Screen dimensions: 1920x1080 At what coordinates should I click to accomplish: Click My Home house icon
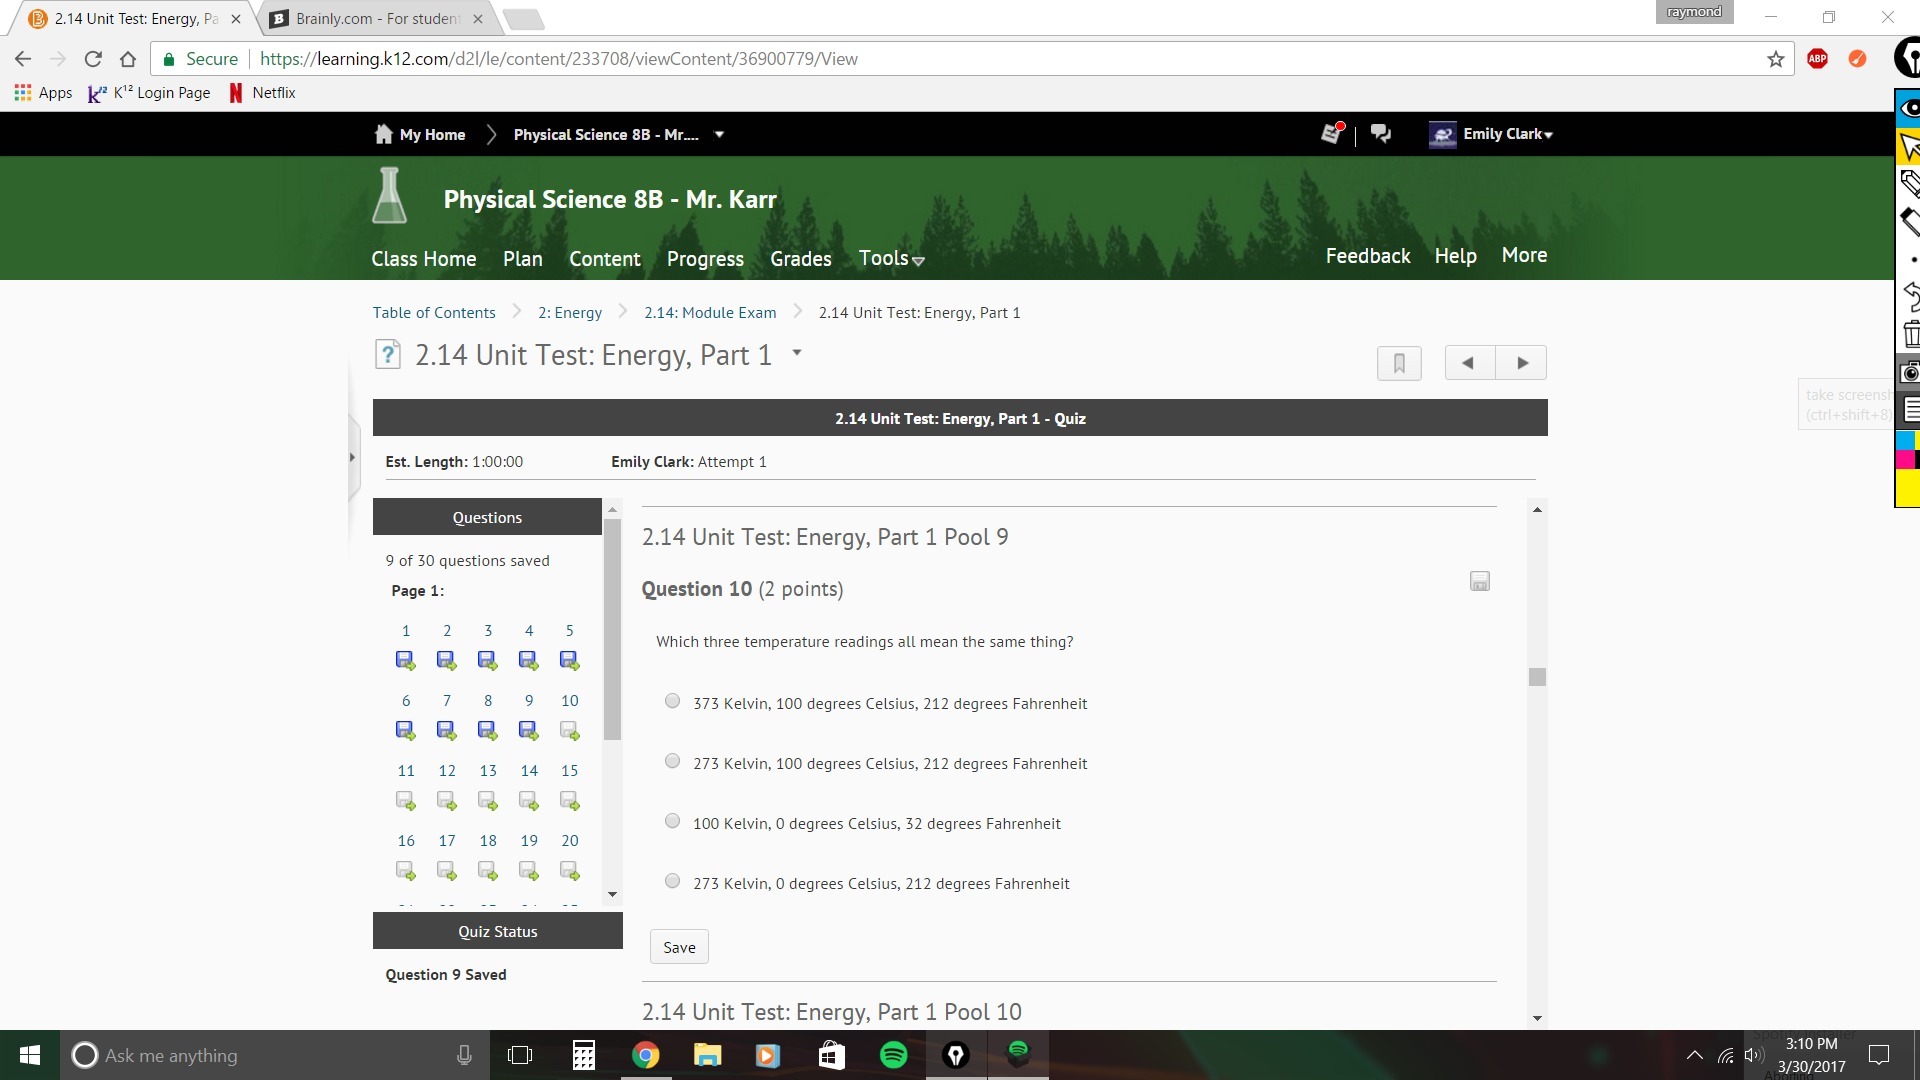[x=383, y=134]
